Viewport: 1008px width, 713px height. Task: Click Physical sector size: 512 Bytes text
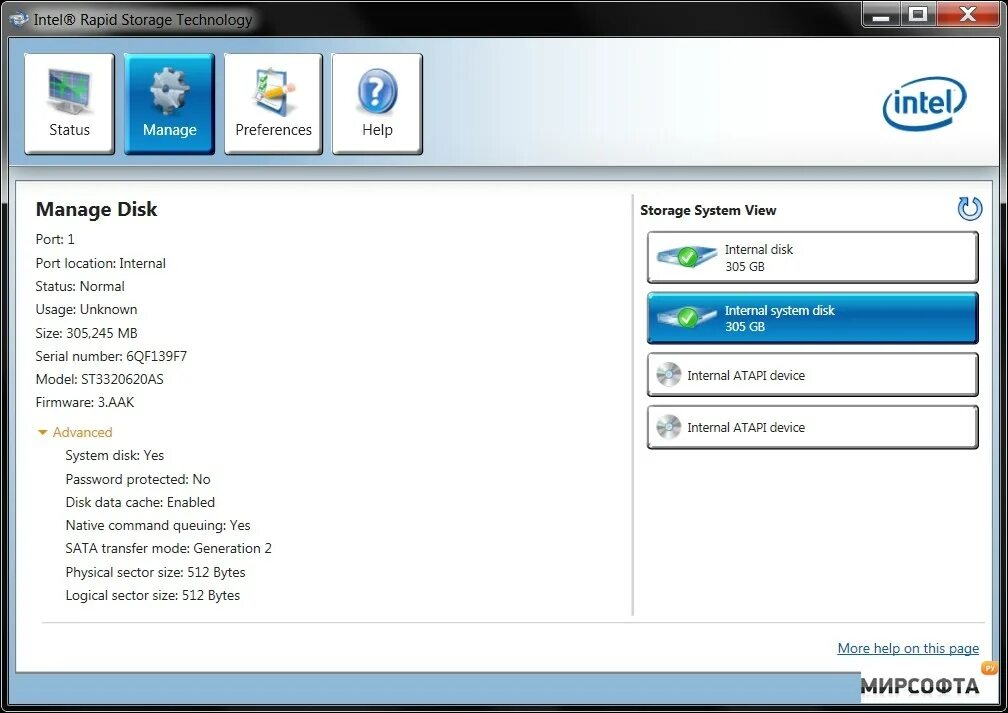click(155, 572)
